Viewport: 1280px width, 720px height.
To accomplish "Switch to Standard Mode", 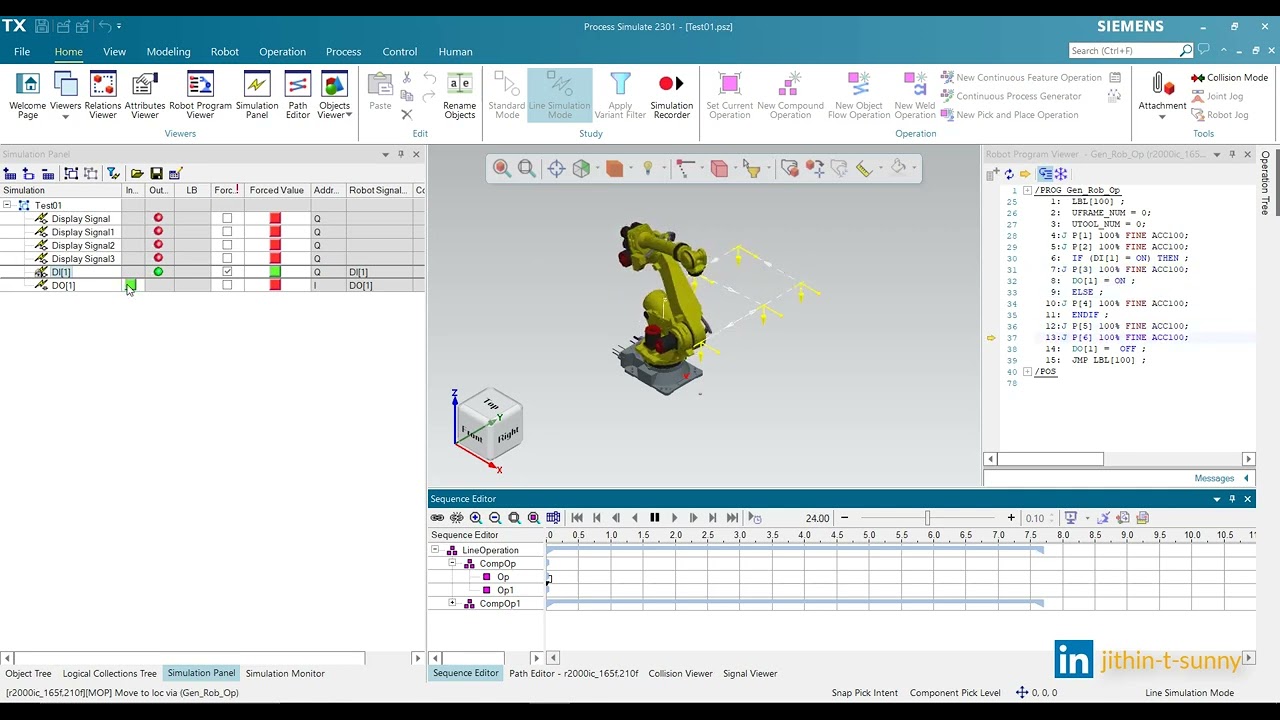I will click(507, 96).
